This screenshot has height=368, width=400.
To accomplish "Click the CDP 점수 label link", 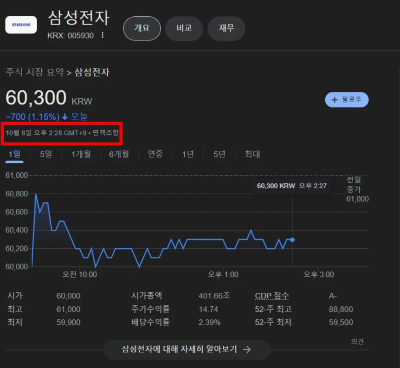I will coord(272,296).
